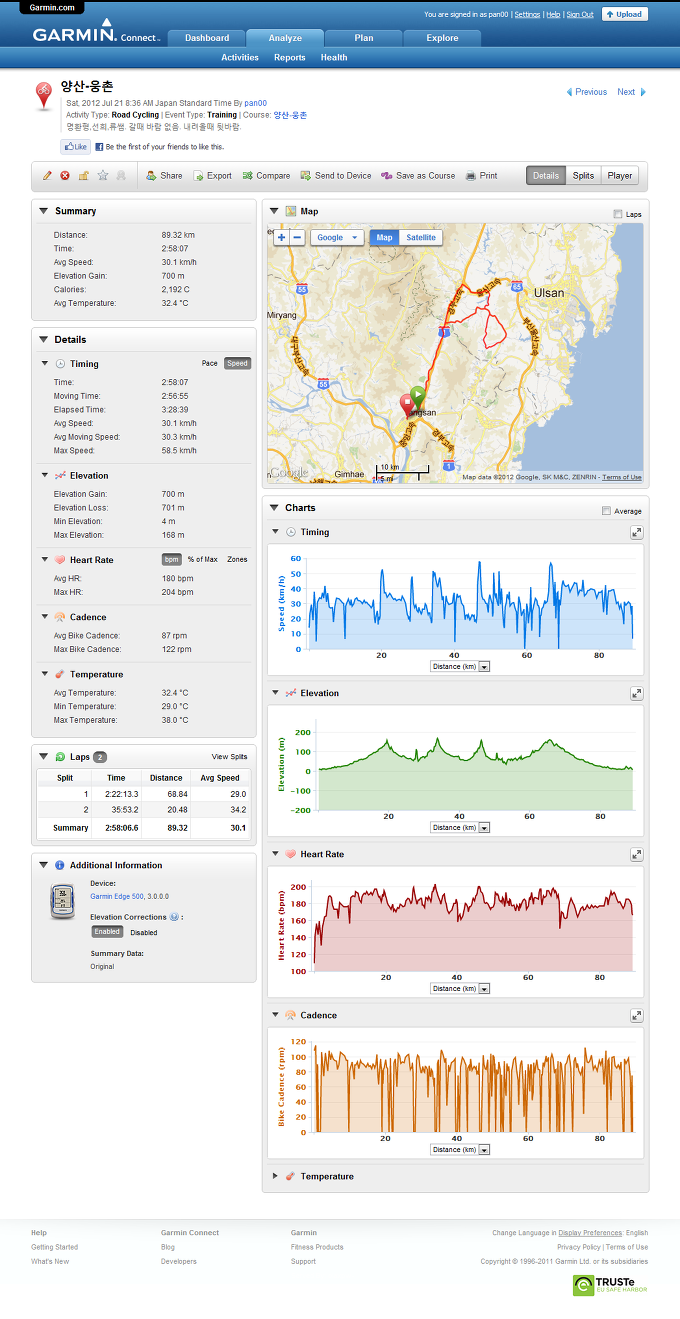Open Garmin Edge 500 device link
The height and width of the screenshot is (1319, 680).
[x=118, y=897]
